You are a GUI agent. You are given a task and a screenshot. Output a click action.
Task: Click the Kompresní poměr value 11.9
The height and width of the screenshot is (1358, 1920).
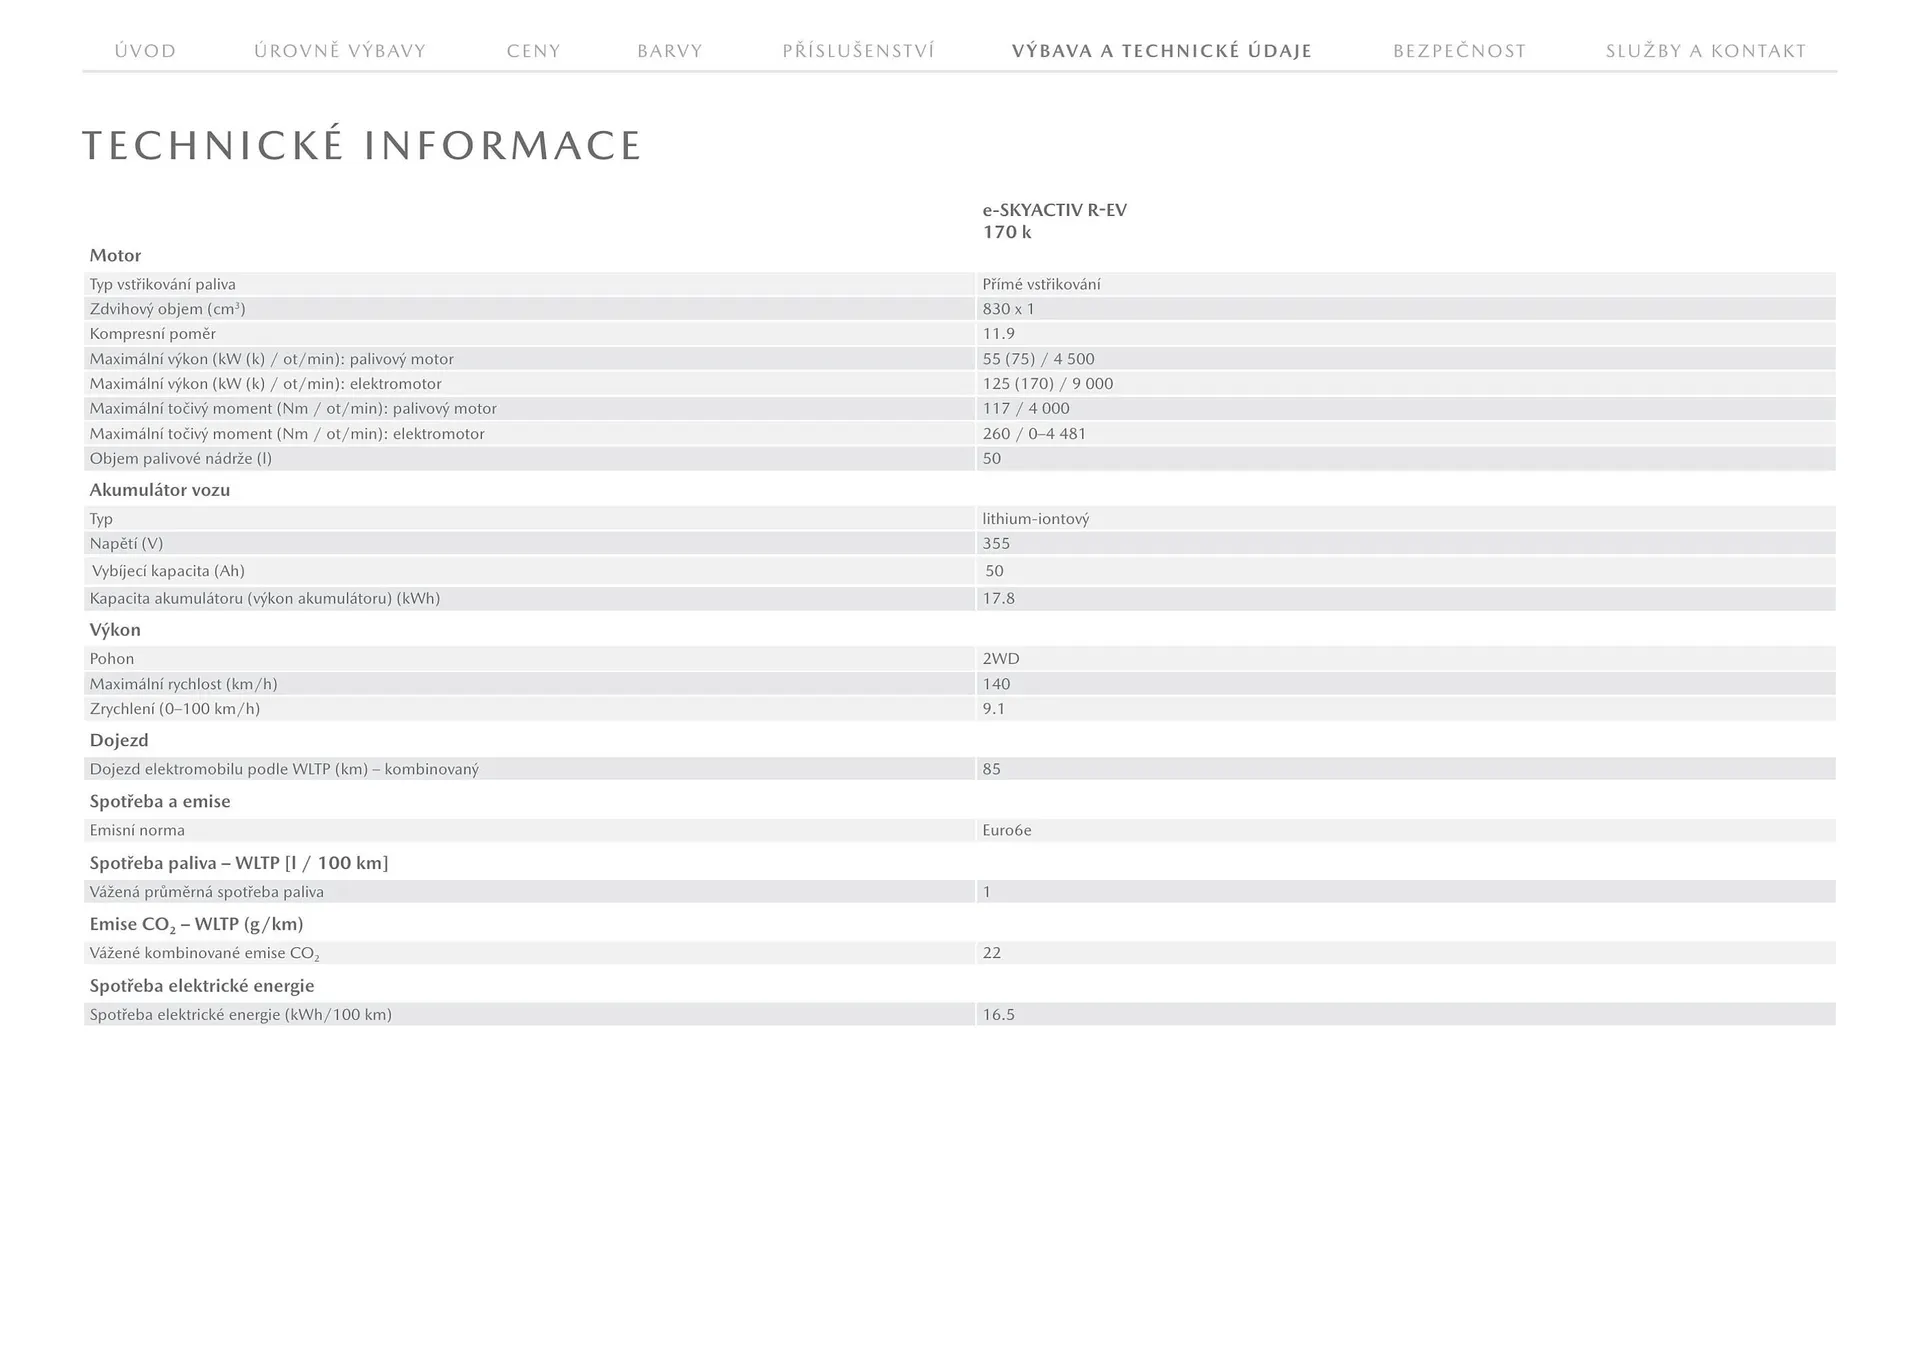click(x=998, y=334)
